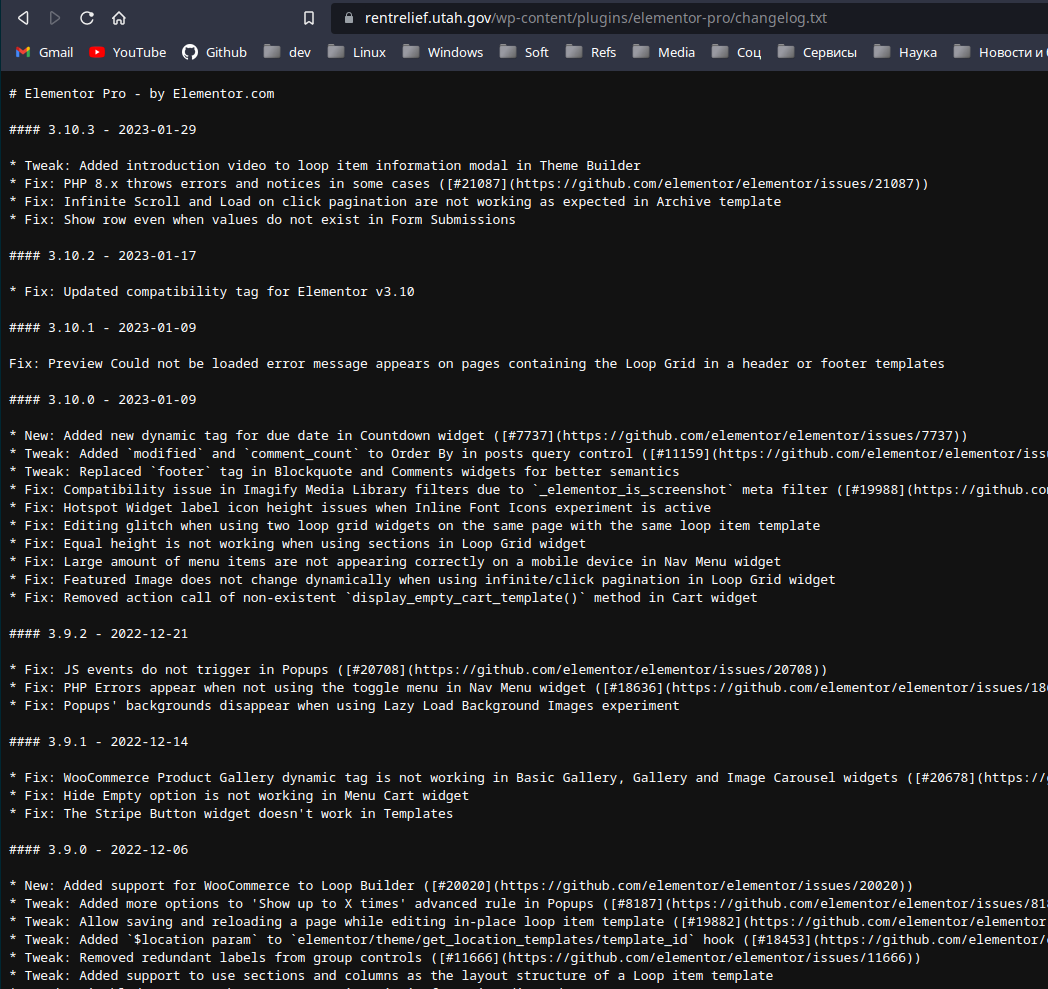
Task: Open the Linux bookmarks folder
Action: [x=357, y=52]
